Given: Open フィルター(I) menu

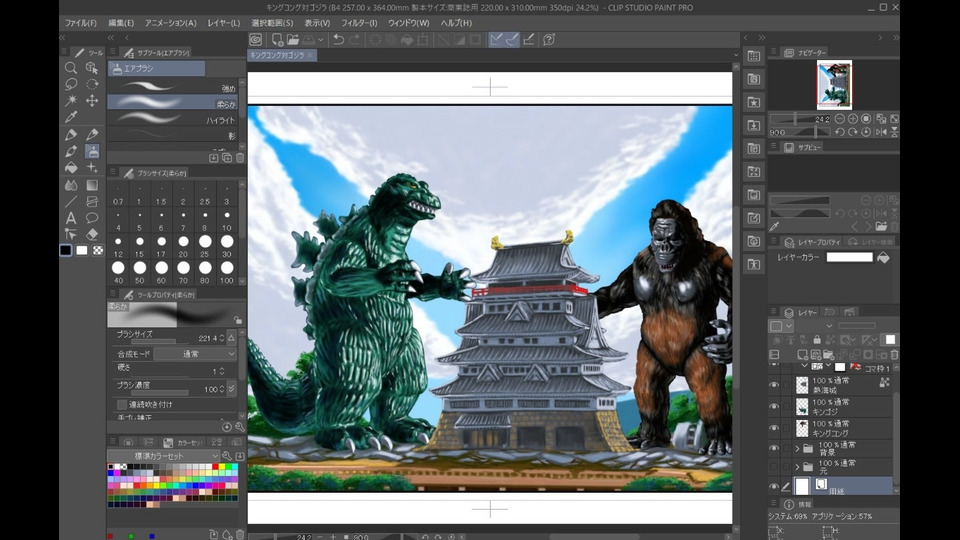Looking at the screenshot, I should pos(359,23).
